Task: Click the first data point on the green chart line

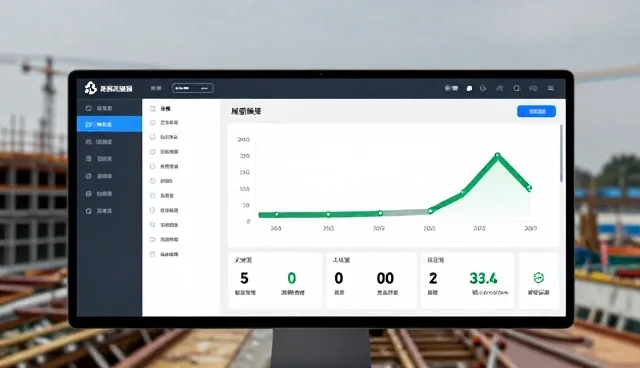Action: click(276, 215)
